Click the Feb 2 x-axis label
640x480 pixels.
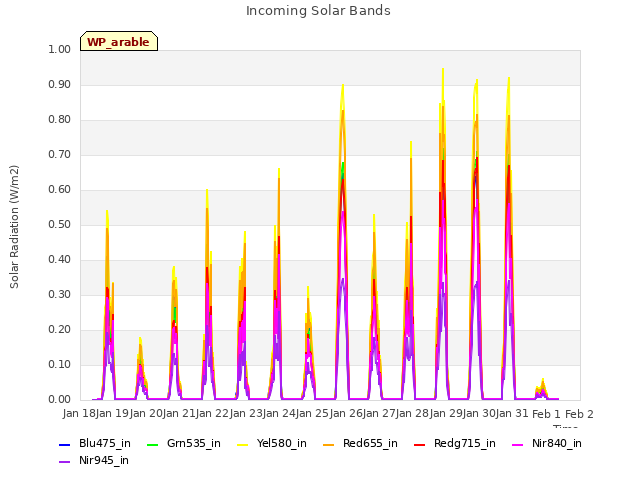pos(579,414)
